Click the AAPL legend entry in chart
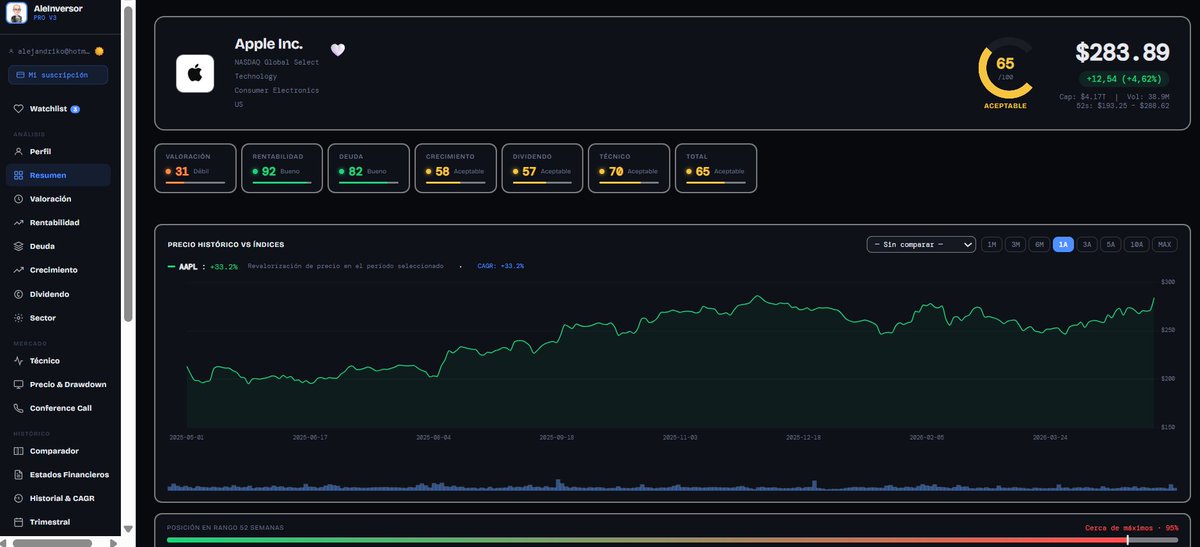Viewport: 1200px width, 547px height. click(203, 266)
